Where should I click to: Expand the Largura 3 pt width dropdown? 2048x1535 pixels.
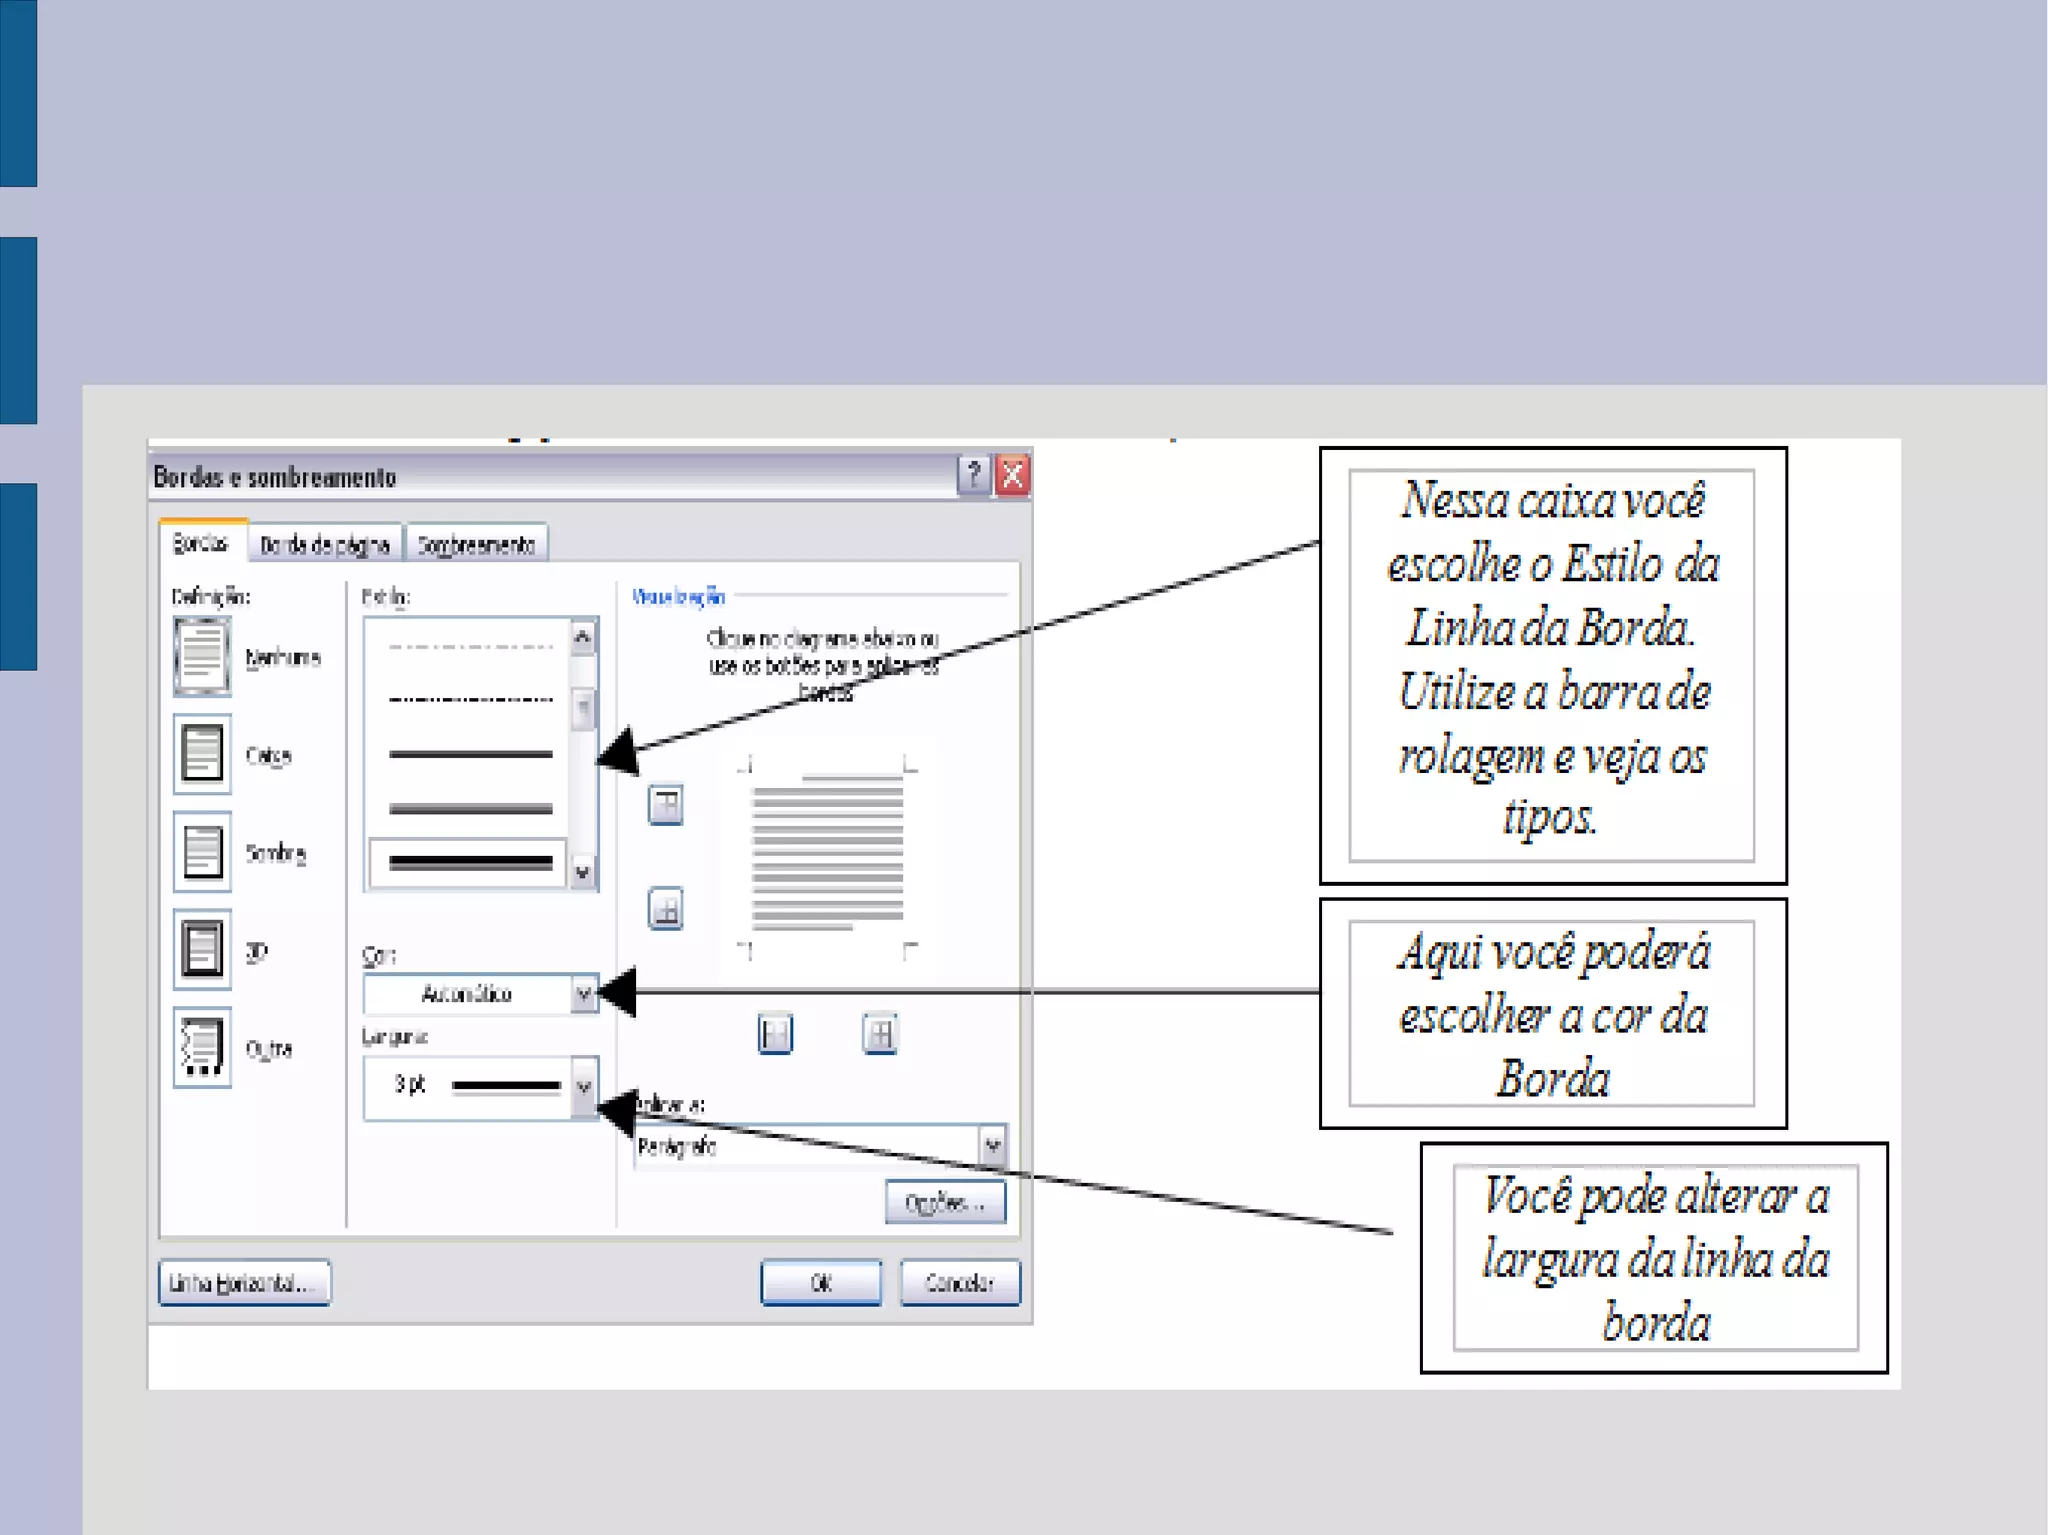pos(584,1086)
